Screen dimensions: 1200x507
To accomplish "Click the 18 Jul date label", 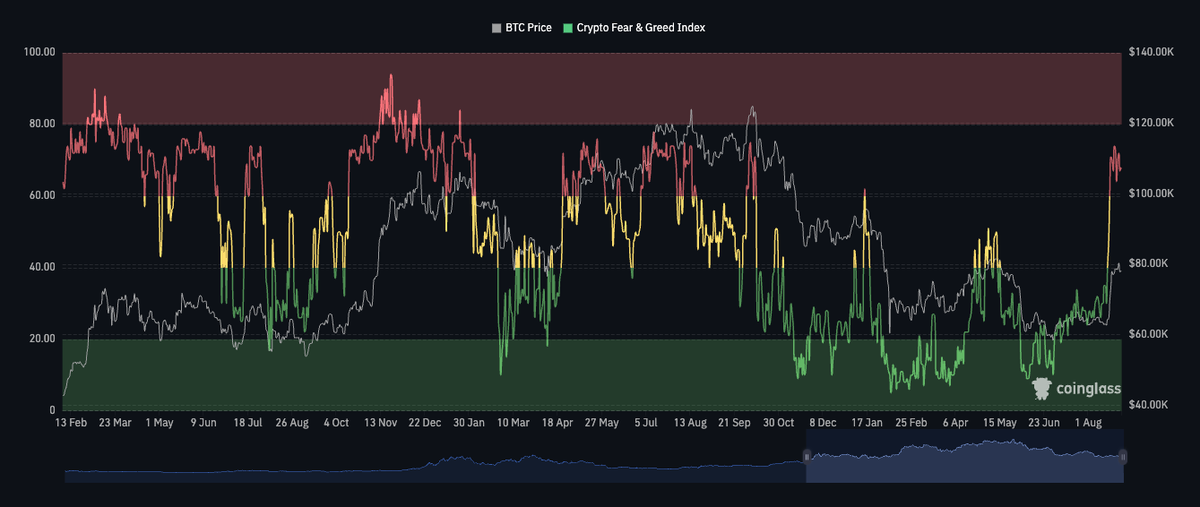I will click(x=247, y=423).
